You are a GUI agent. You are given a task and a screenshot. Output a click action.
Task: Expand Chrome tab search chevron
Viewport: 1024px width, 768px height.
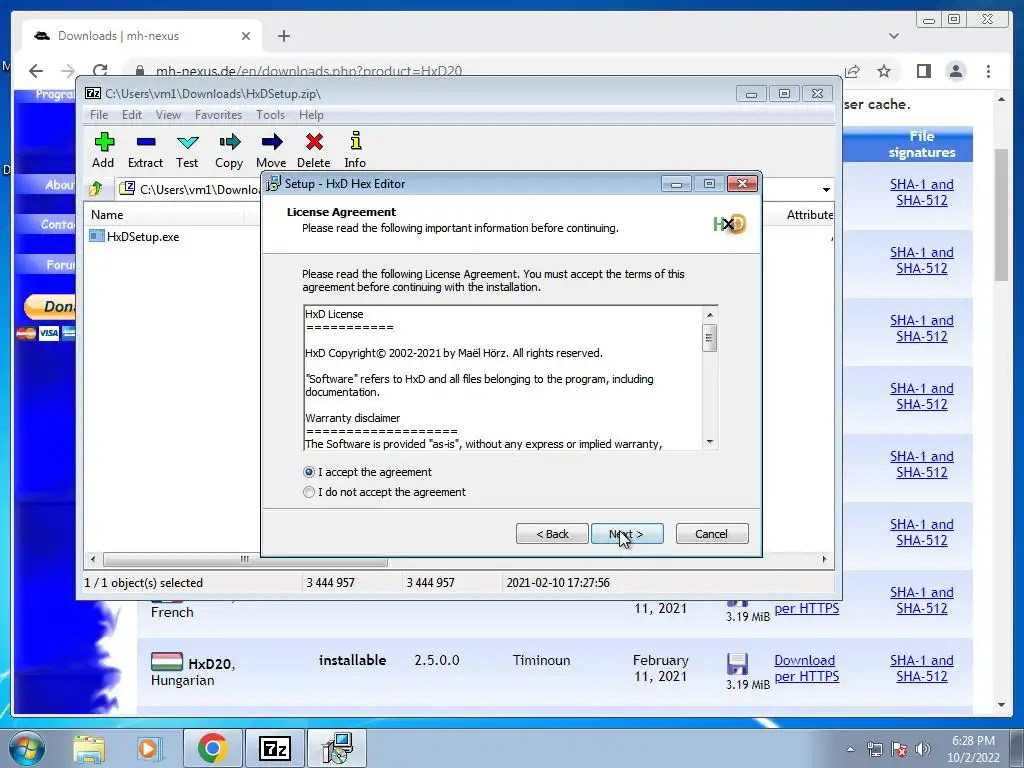click(x=894, y=36)
